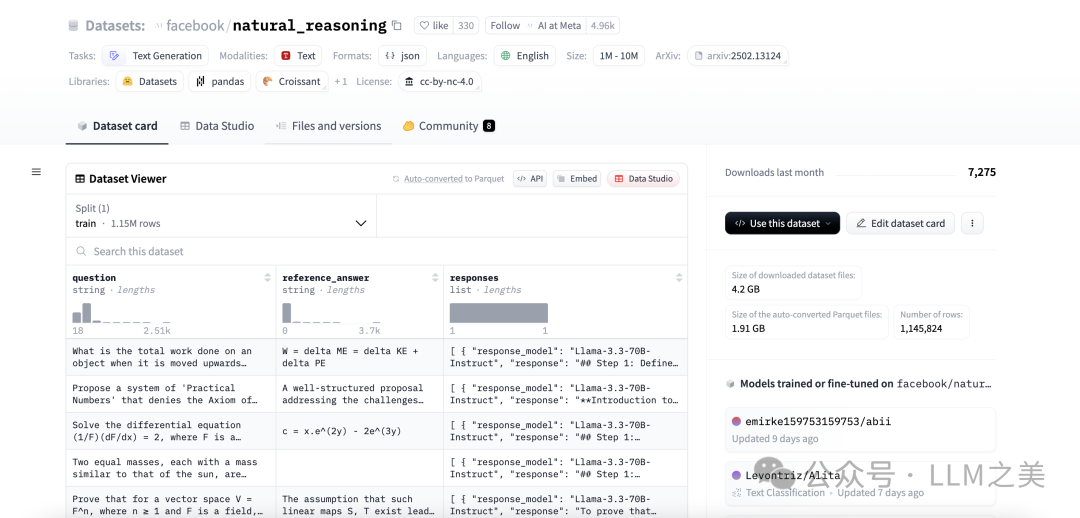
Task: Select the json format tag
Action: [x=403, y=56]
